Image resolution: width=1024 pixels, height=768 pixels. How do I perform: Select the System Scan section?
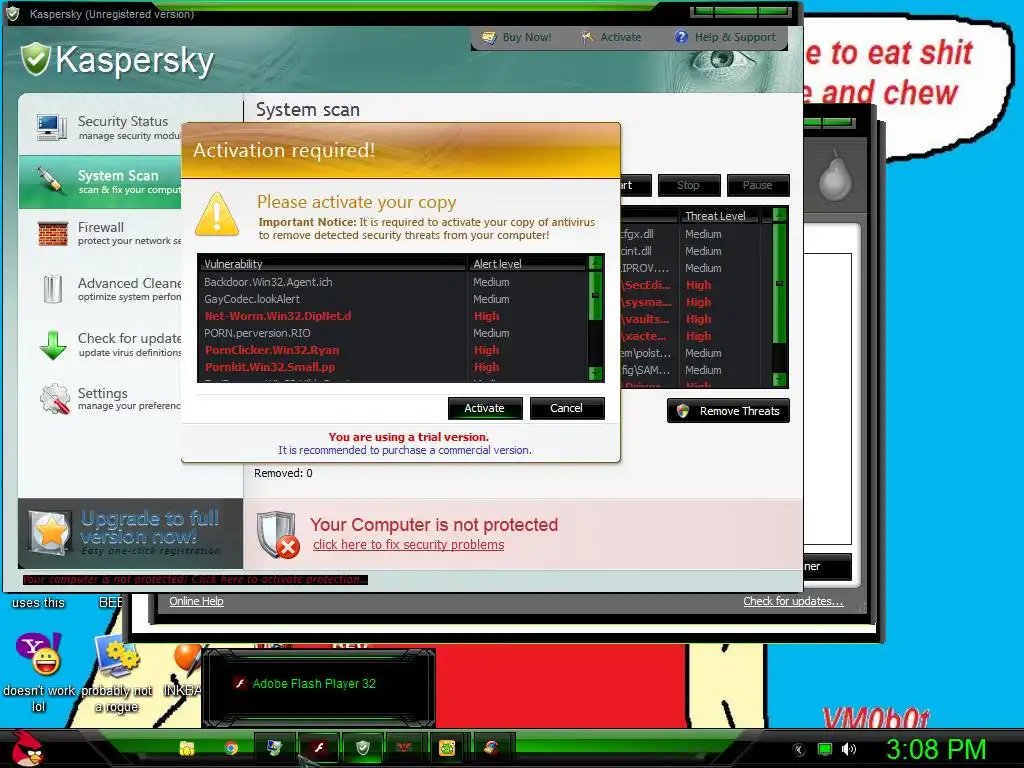100,182
